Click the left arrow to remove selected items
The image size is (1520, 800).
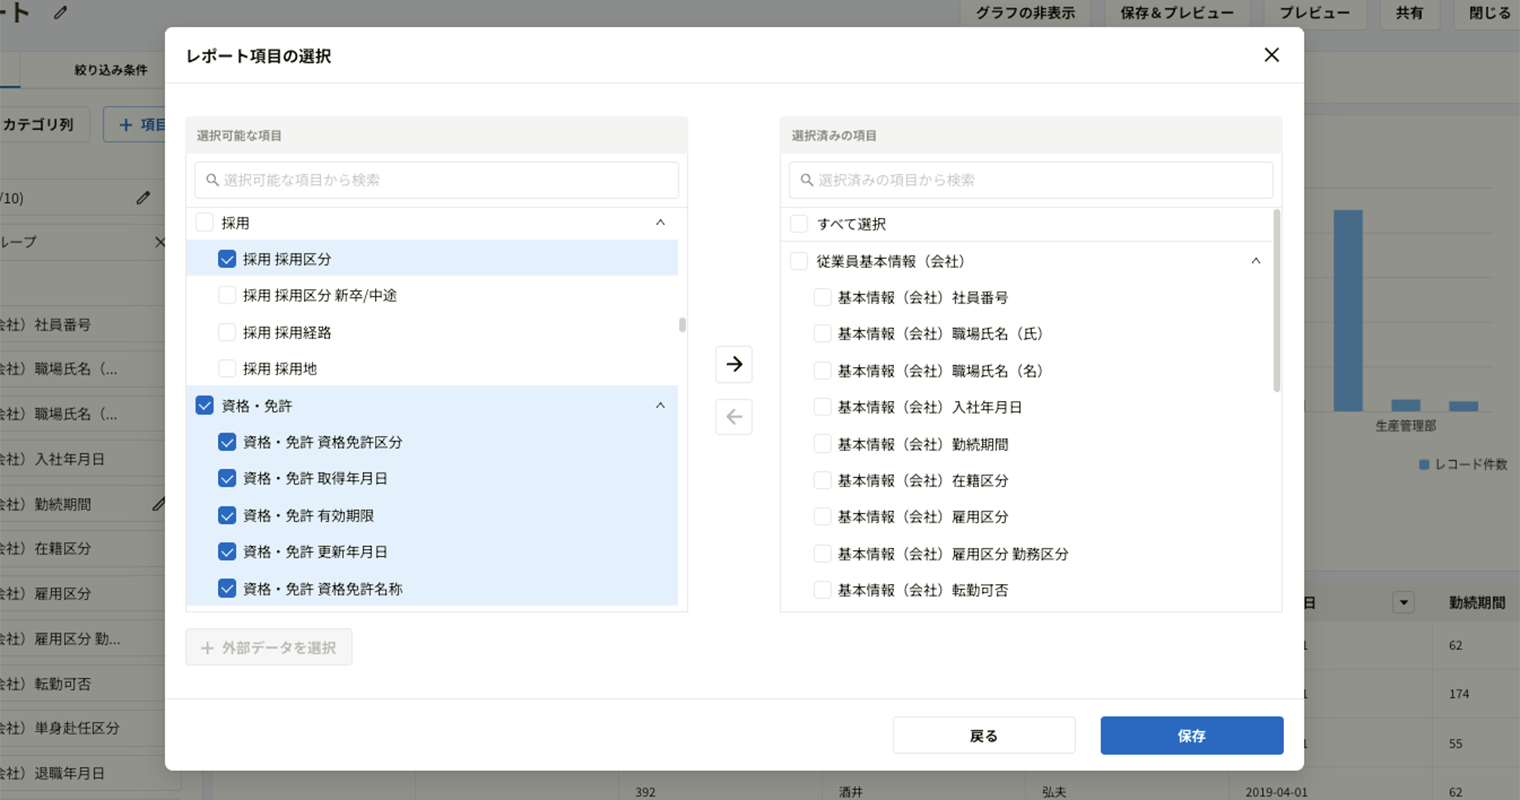pos(734,417)
